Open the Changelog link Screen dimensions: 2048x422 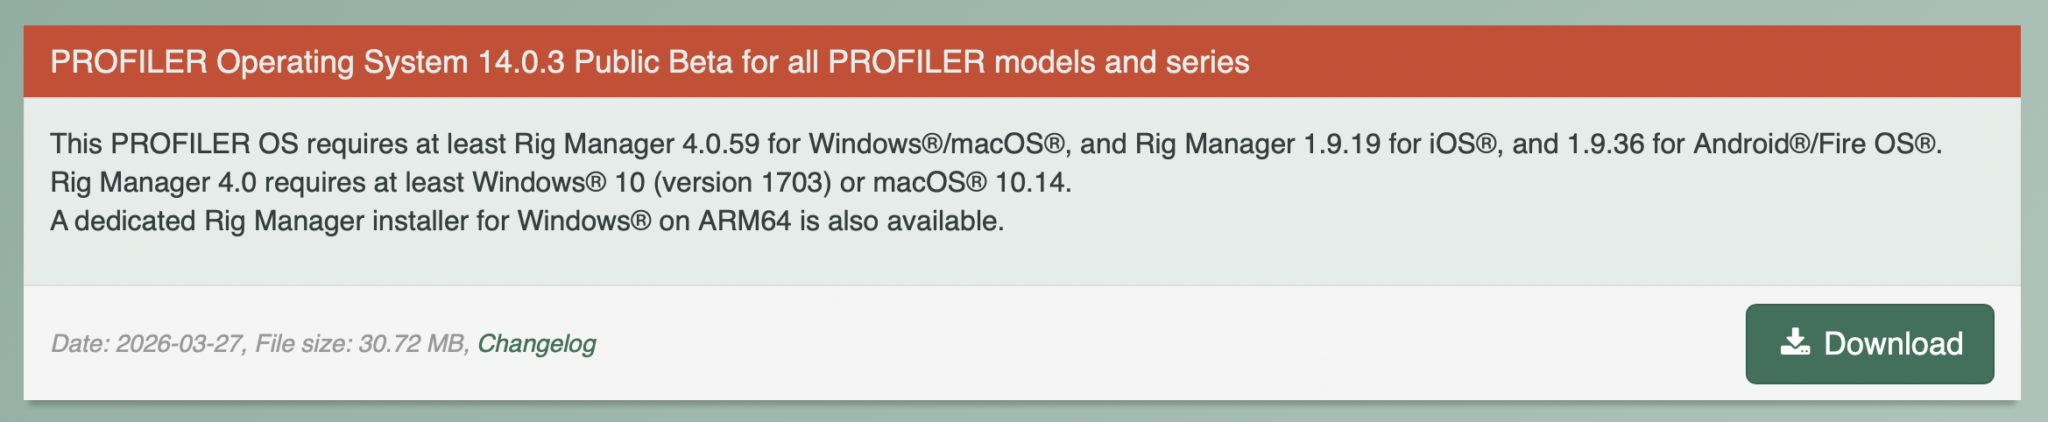coord(536,344)
